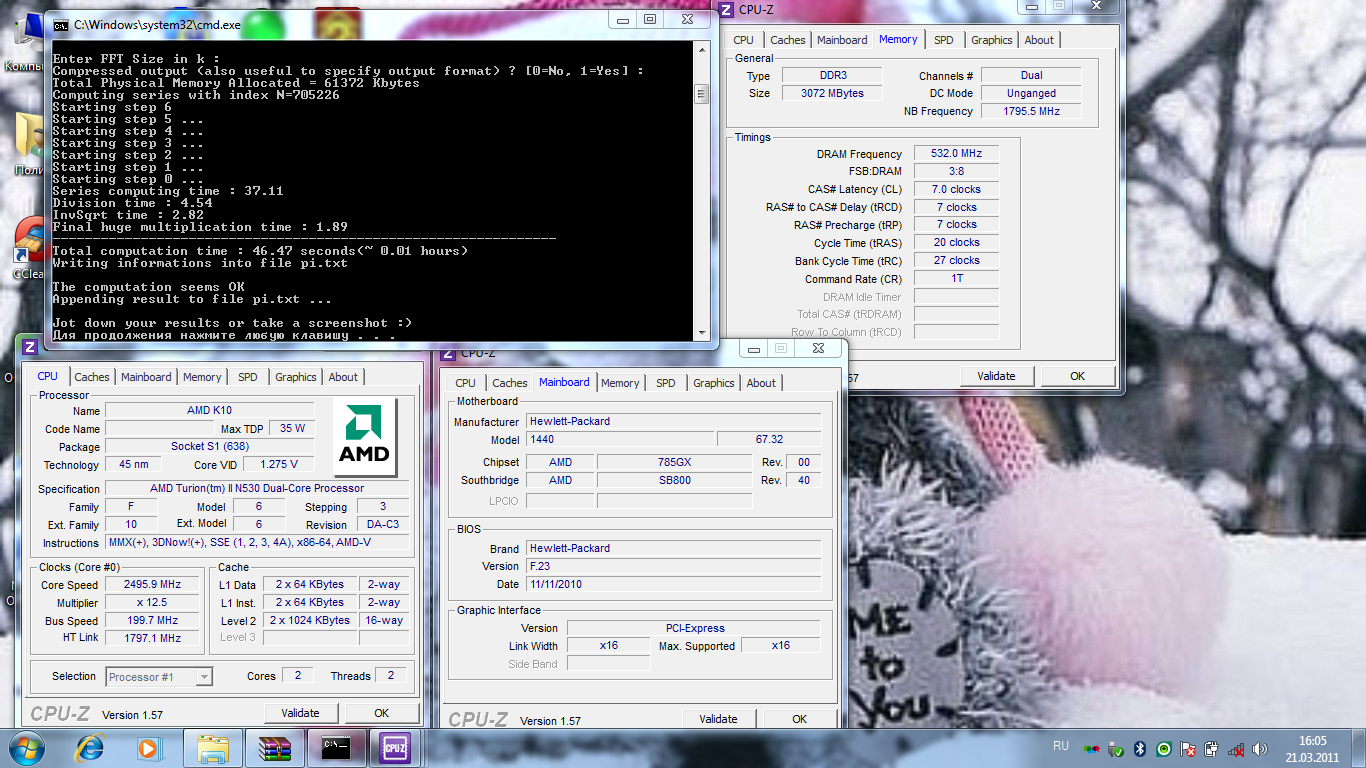Select Caches tab in the Mainboard window
The height and width of the screenshot is (768, 1366).
pos(510,383)
